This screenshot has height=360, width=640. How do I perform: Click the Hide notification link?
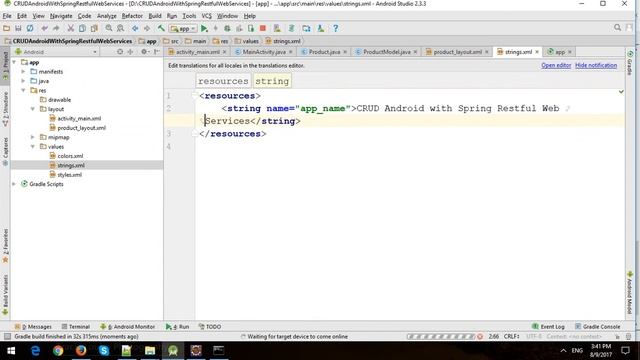point(596,65)
